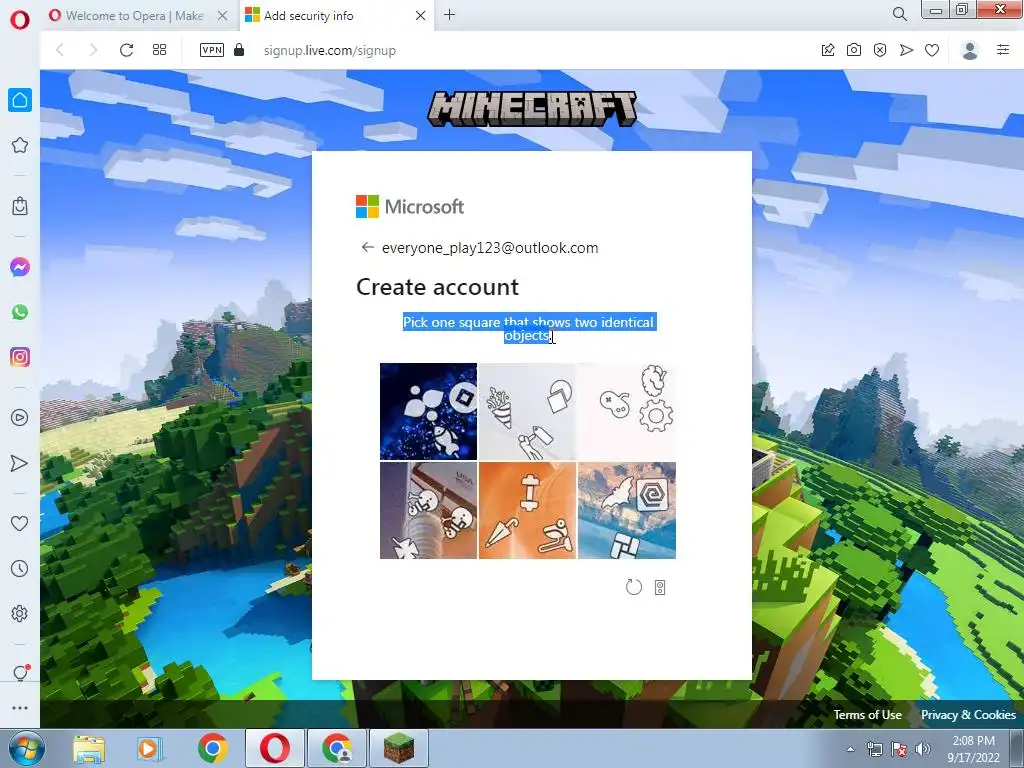1024x768 pixels.
Task: Open the profile account avatar
Action: tap(970, 50)
